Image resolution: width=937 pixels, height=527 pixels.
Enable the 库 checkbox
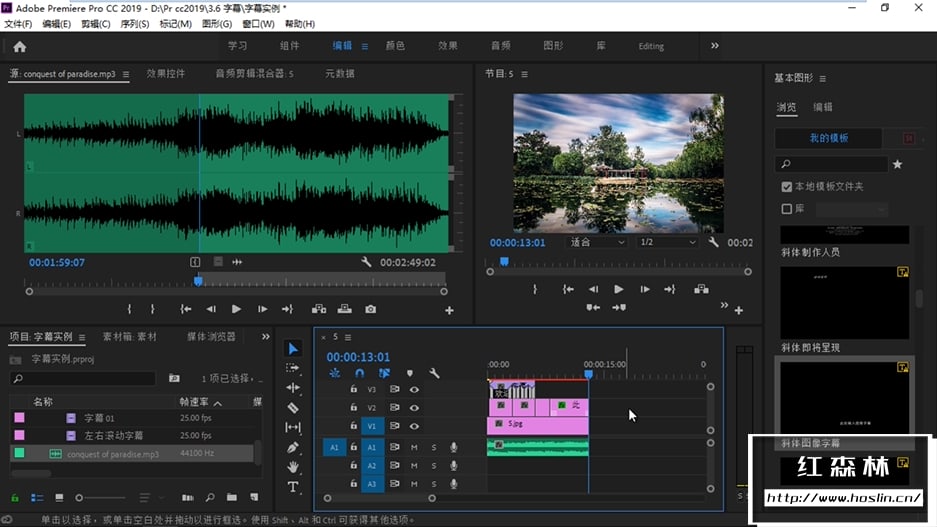786,209
